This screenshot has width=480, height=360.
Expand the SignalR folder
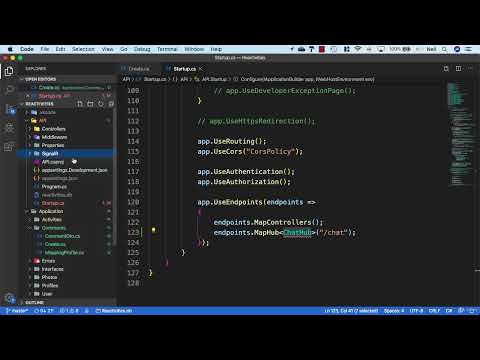tap(65, 154)
